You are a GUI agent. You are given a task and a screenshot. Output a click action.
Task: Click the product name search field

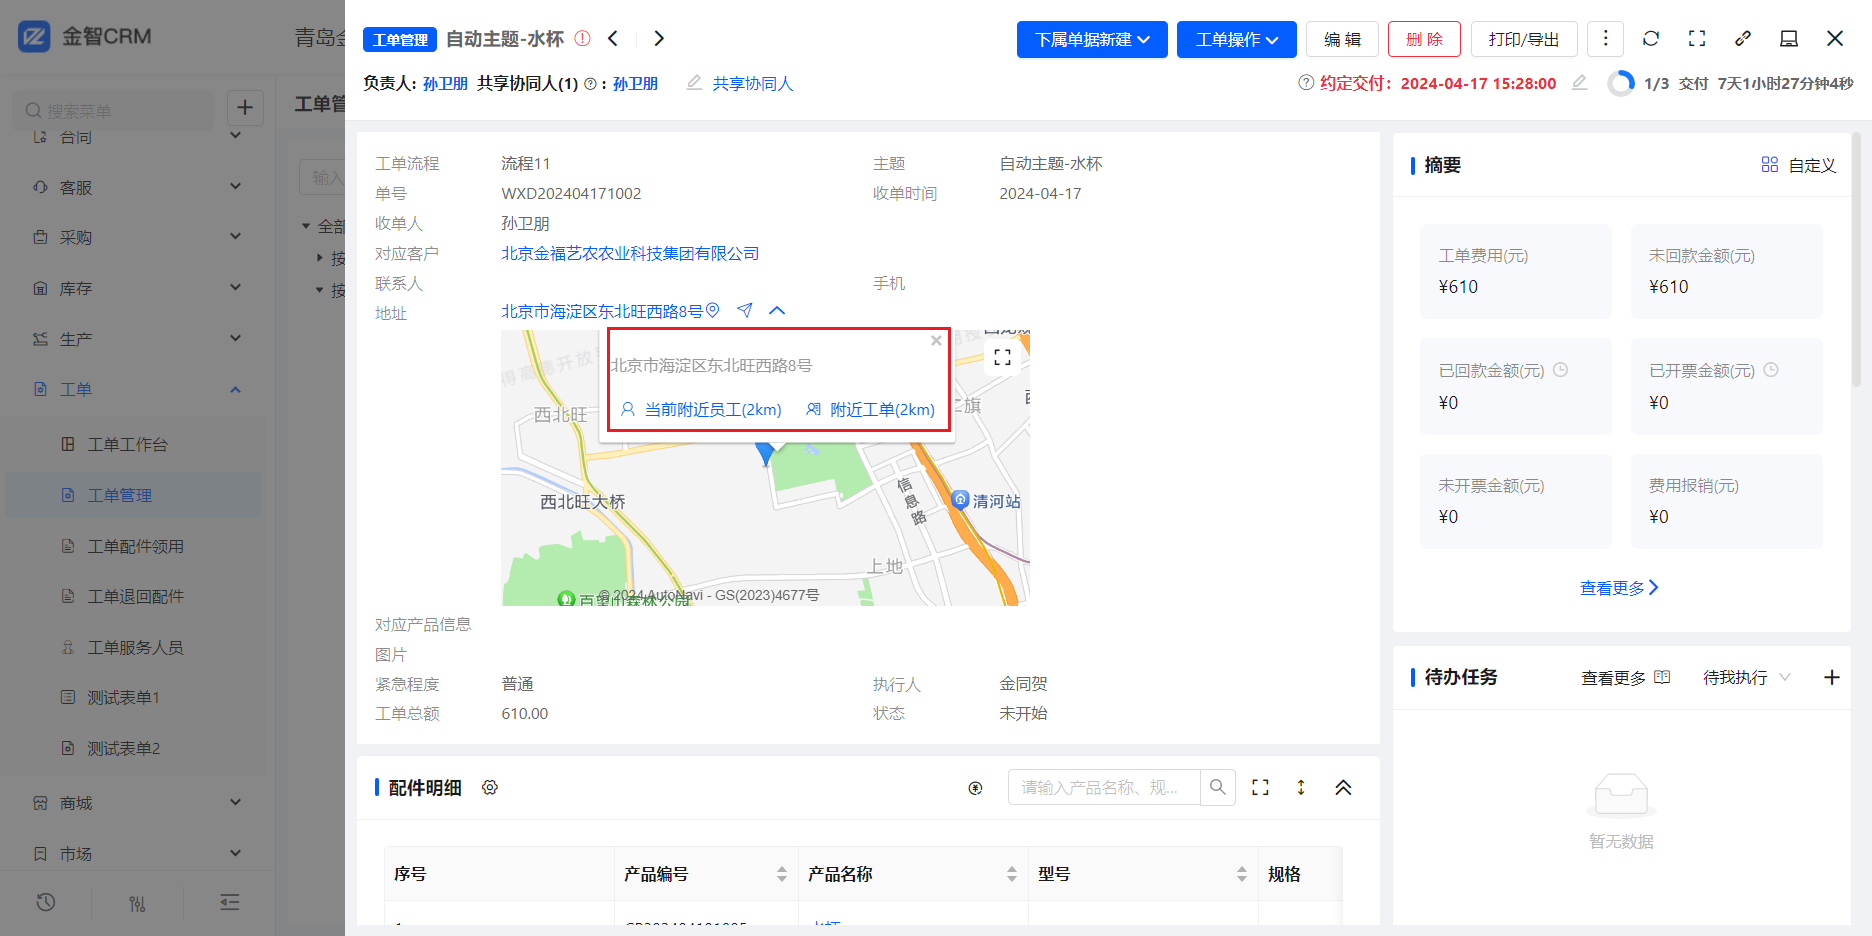(1104, 788)
